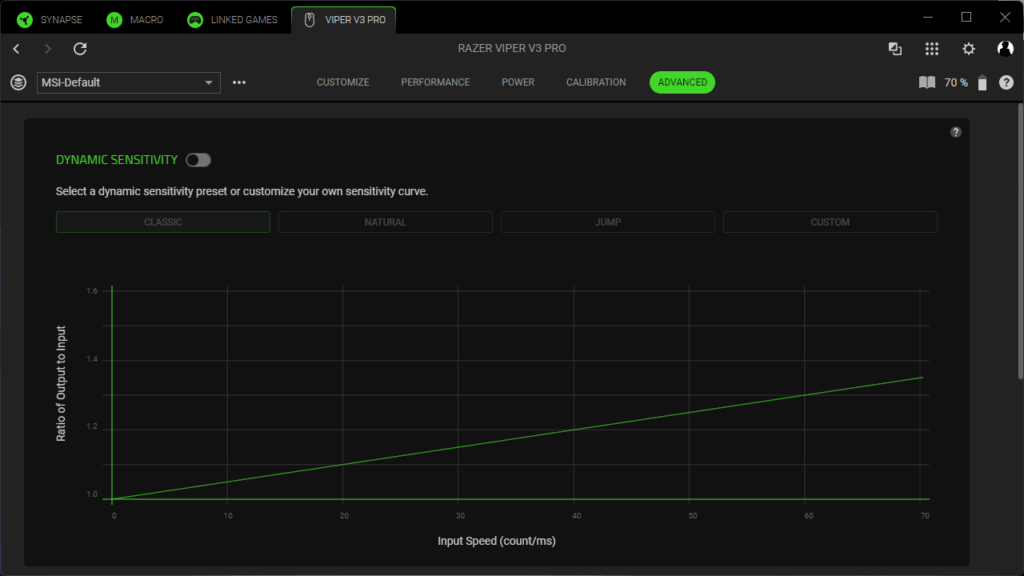This screenshot has width=1024, height=576.
Task: Switch to the Calibration tab
Action: click(x=596, y=82)
